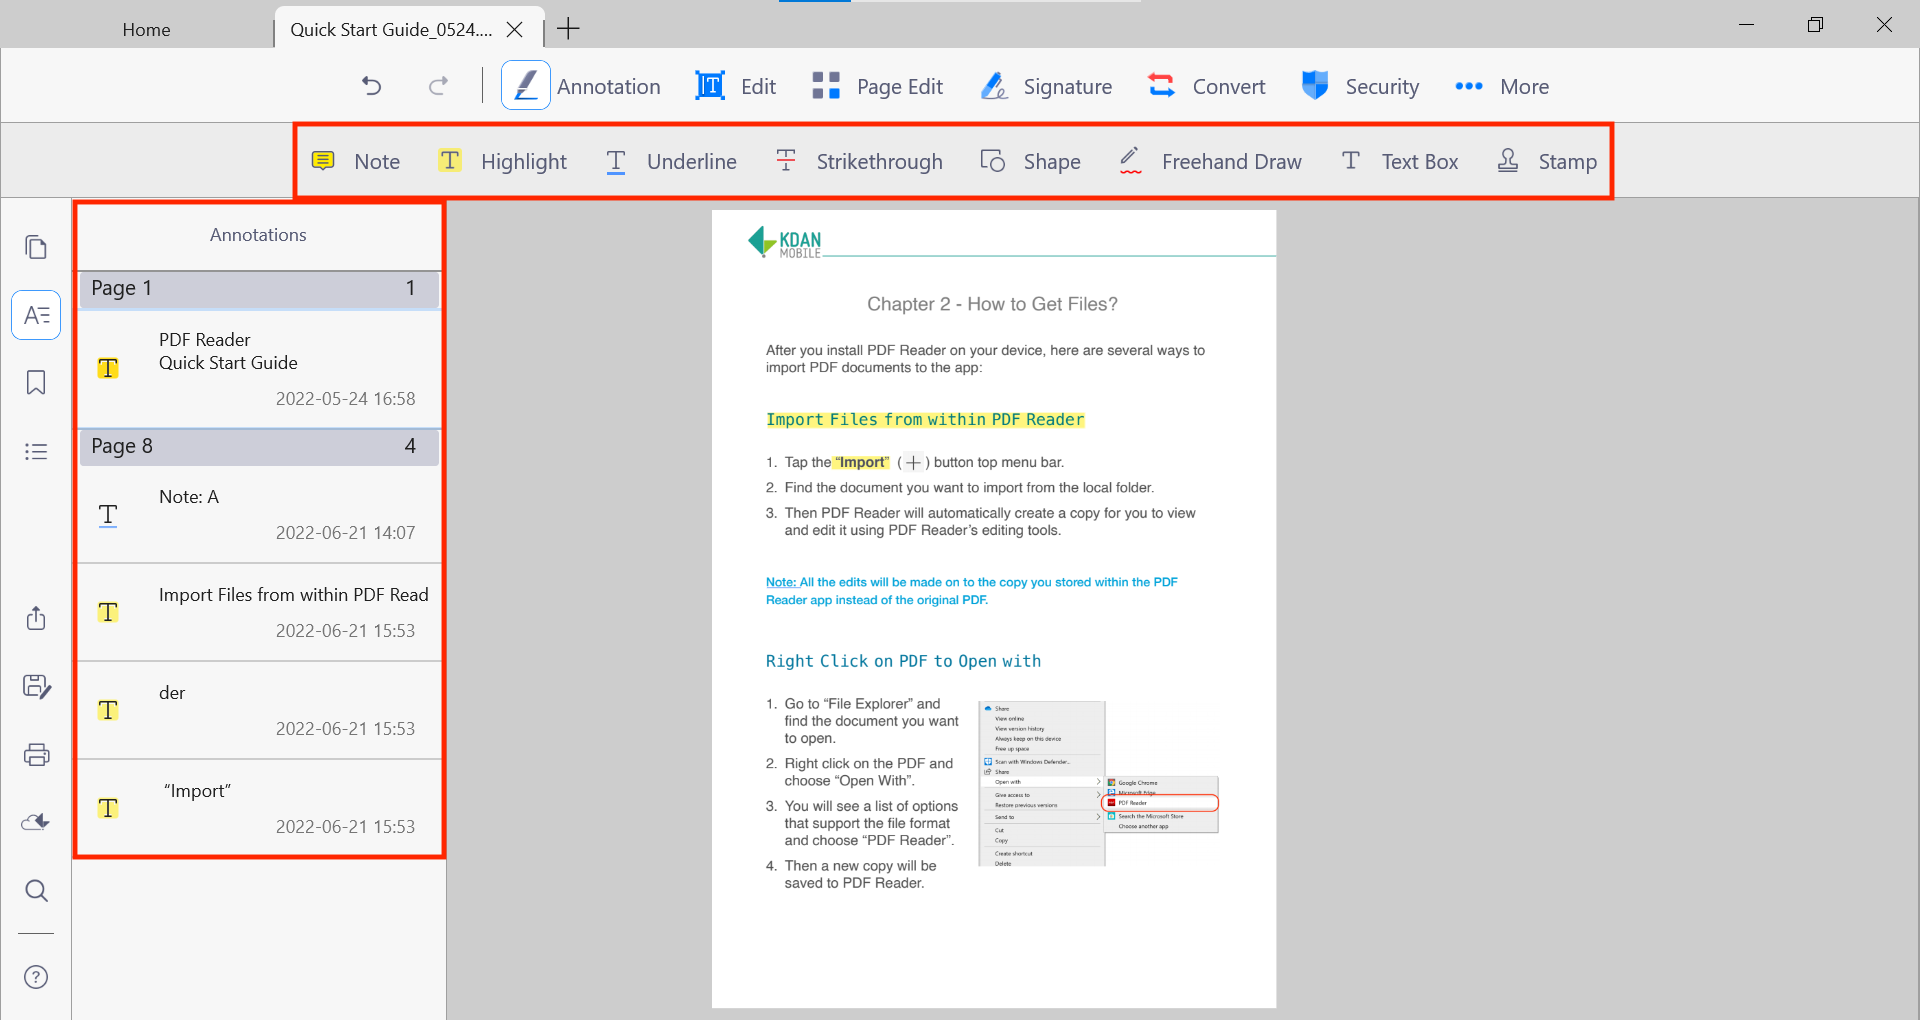Click the 'Right Click on PDF to Open with' heading

click(903, 661)
